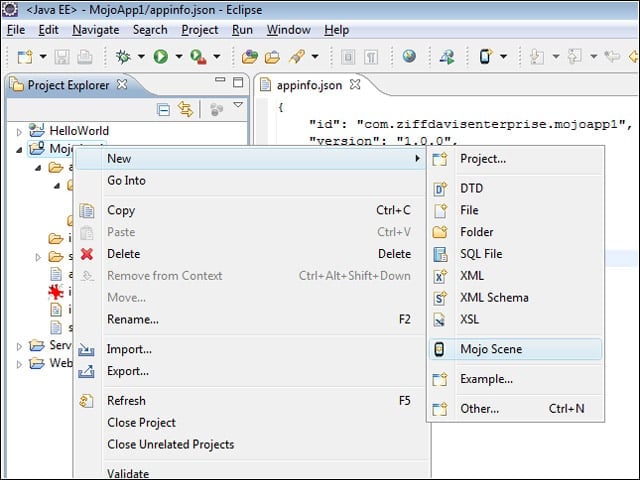Expand the HelloWorld project node
640x480 pixels.
(19, 132)
